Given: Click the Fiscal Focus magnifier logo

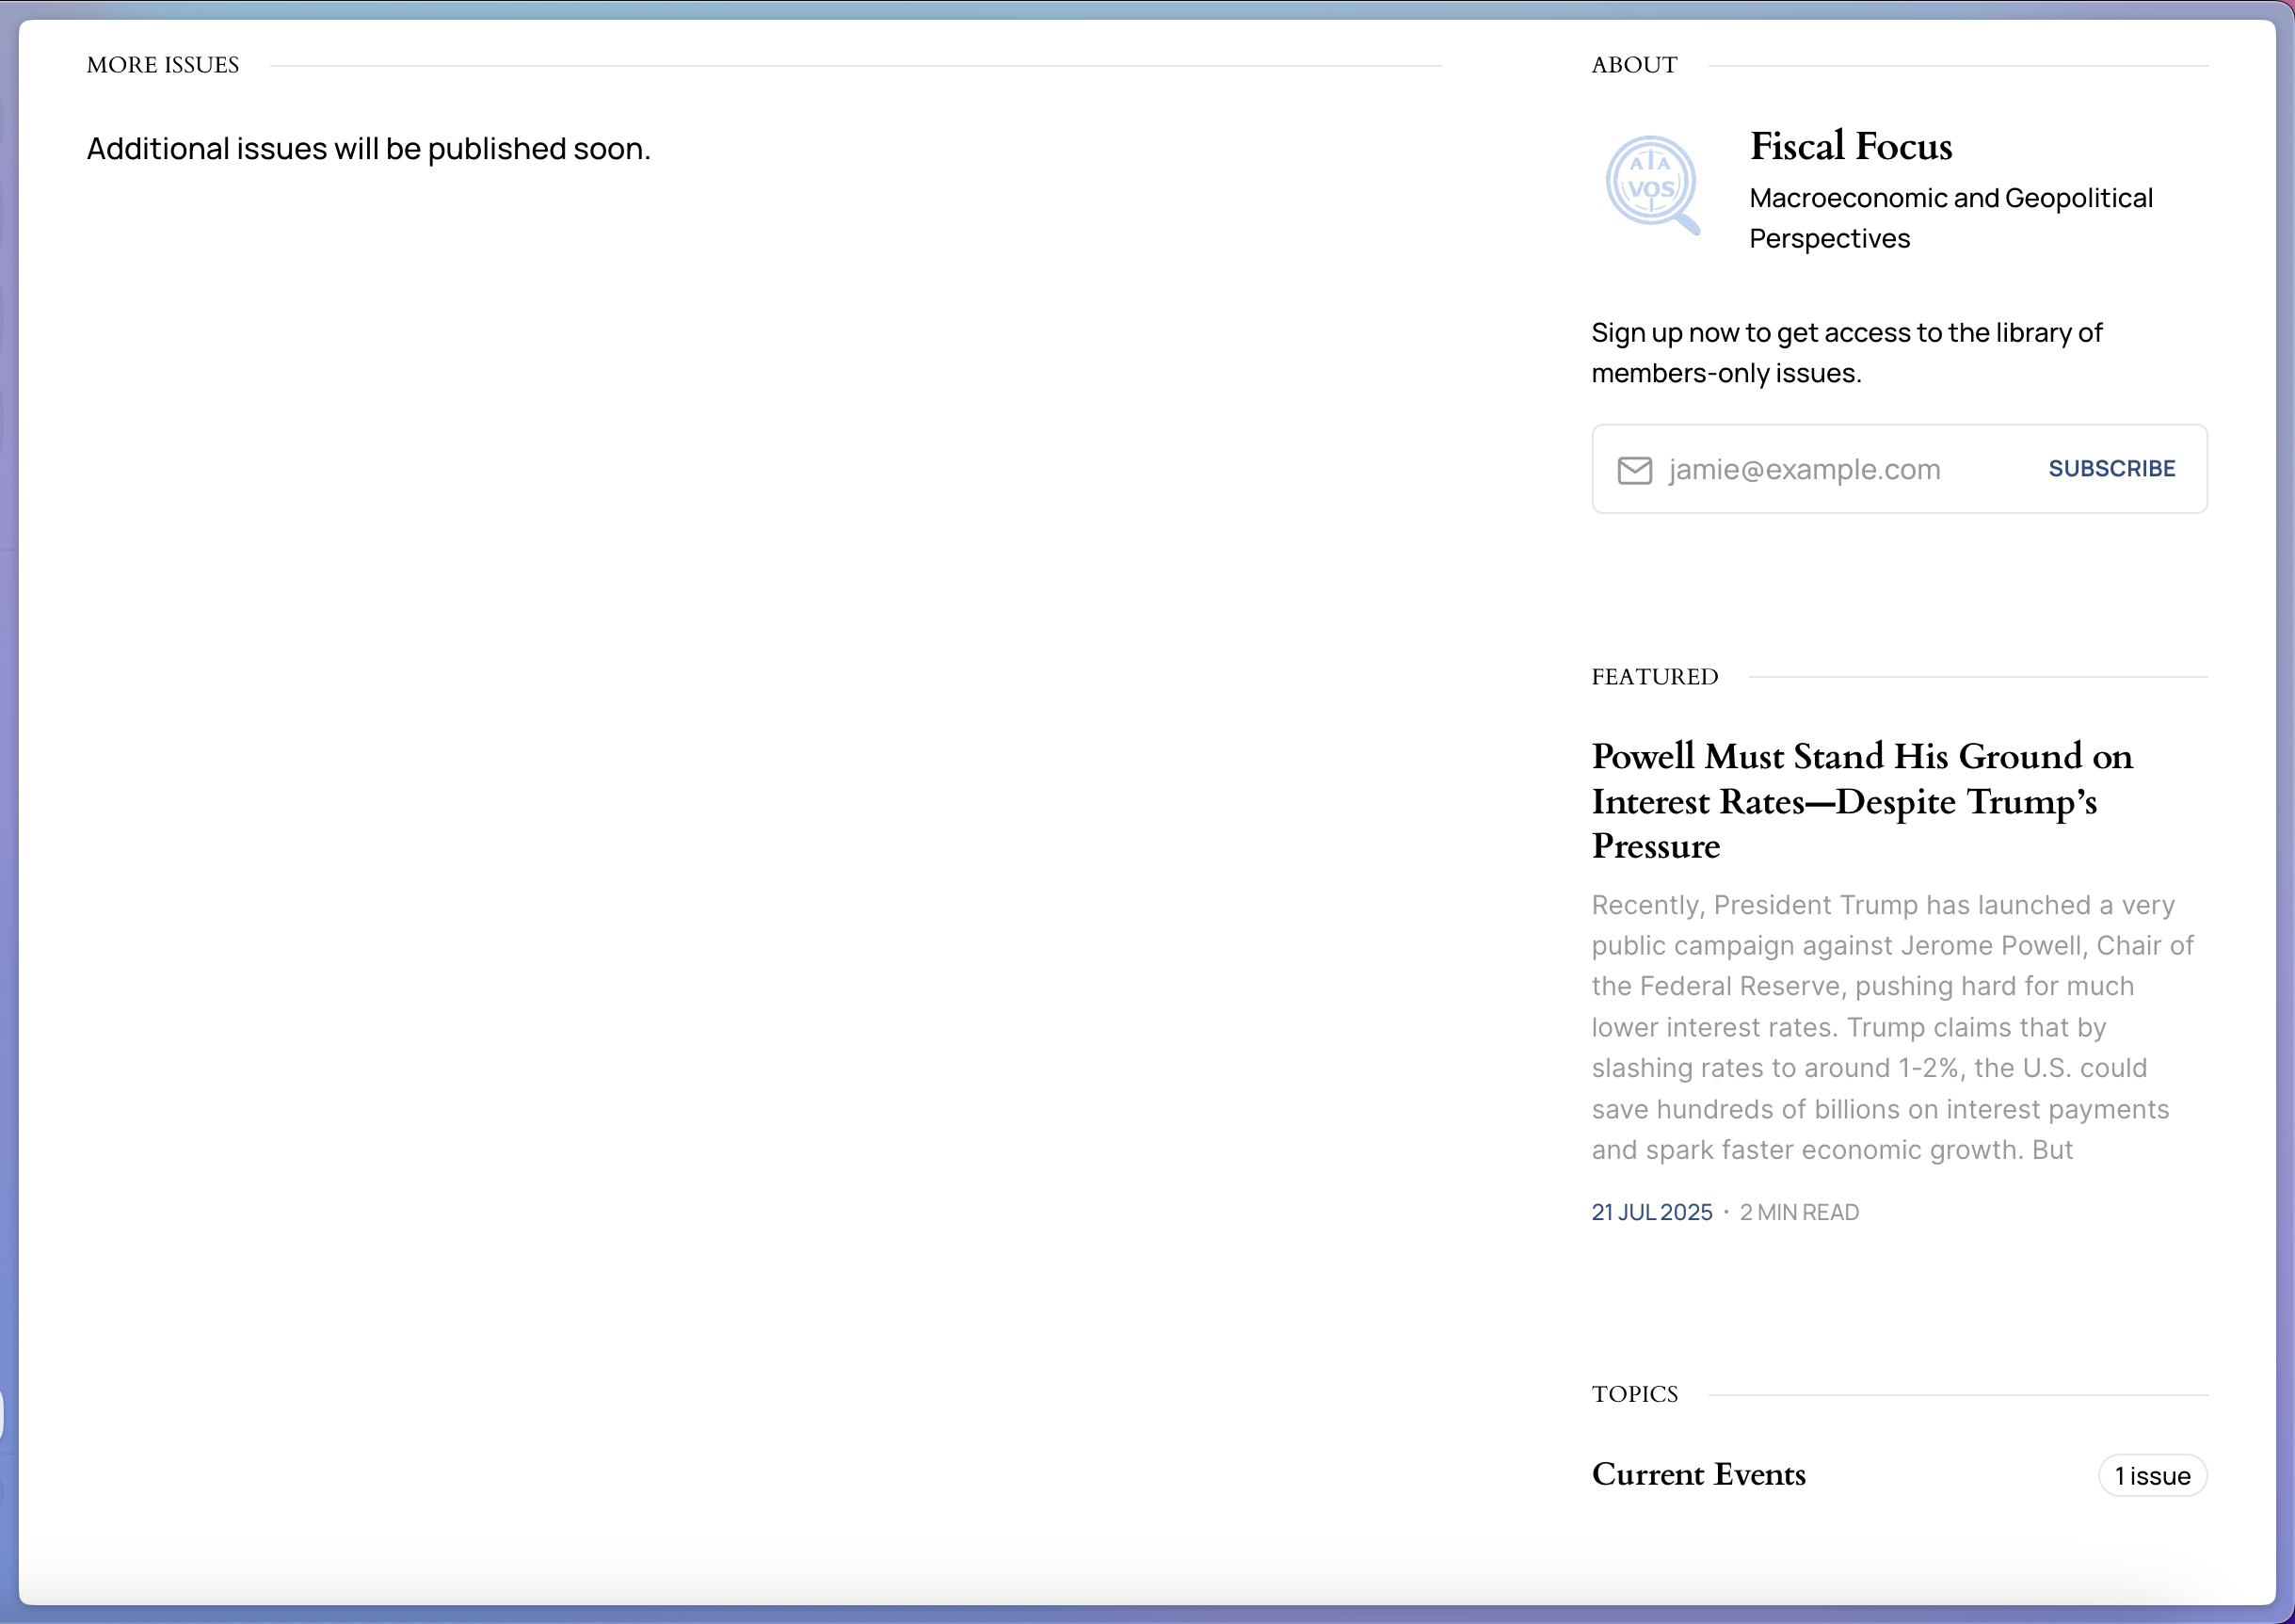Looking at the screenshot, I should (x=1652, y=185).
